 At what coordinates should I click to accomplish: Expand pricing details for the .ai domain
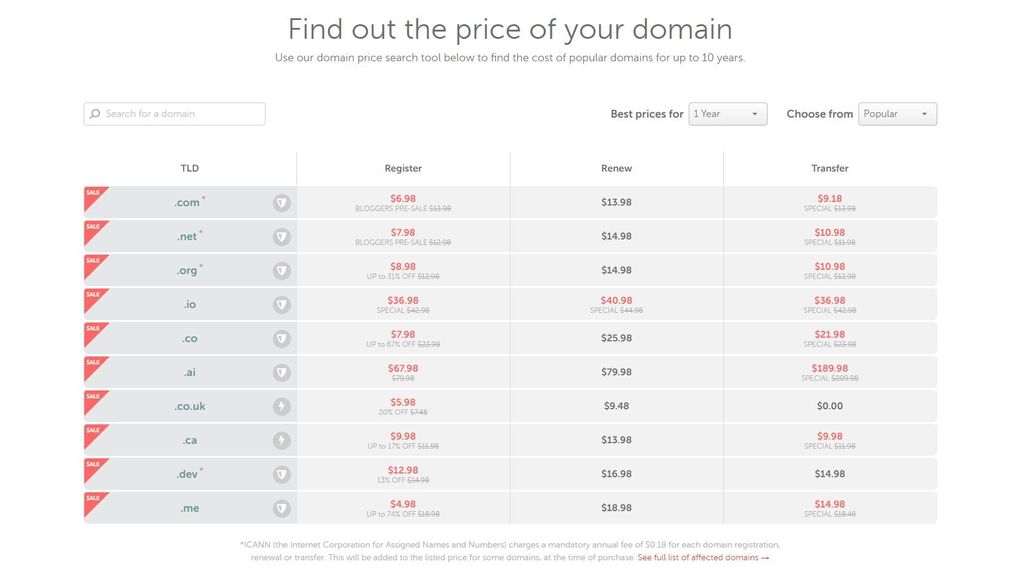point(281,372)
